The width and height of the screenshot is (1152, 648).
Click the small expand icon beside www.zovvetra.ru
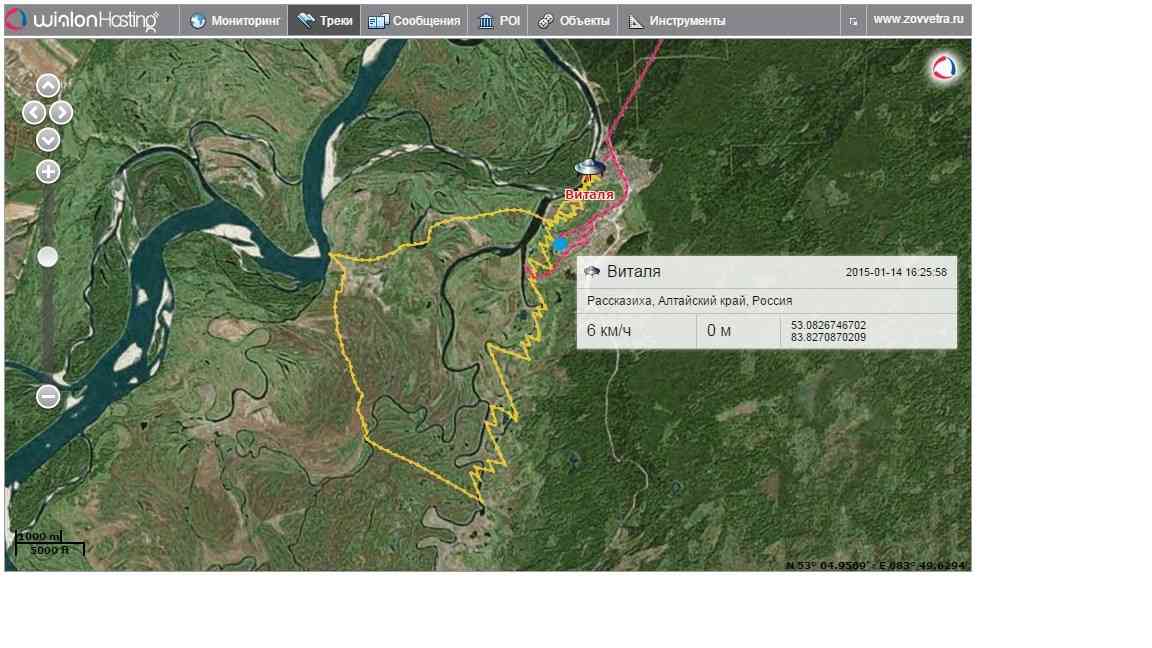(x=853, y=21)
